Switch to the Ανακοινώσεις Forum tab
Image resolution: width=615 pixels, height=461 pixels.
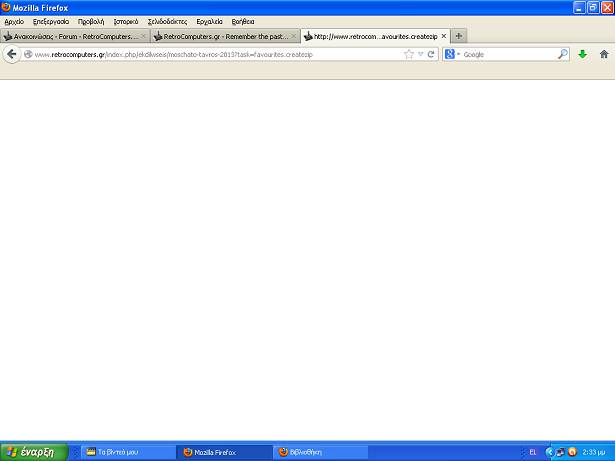(x=70, y=36)
